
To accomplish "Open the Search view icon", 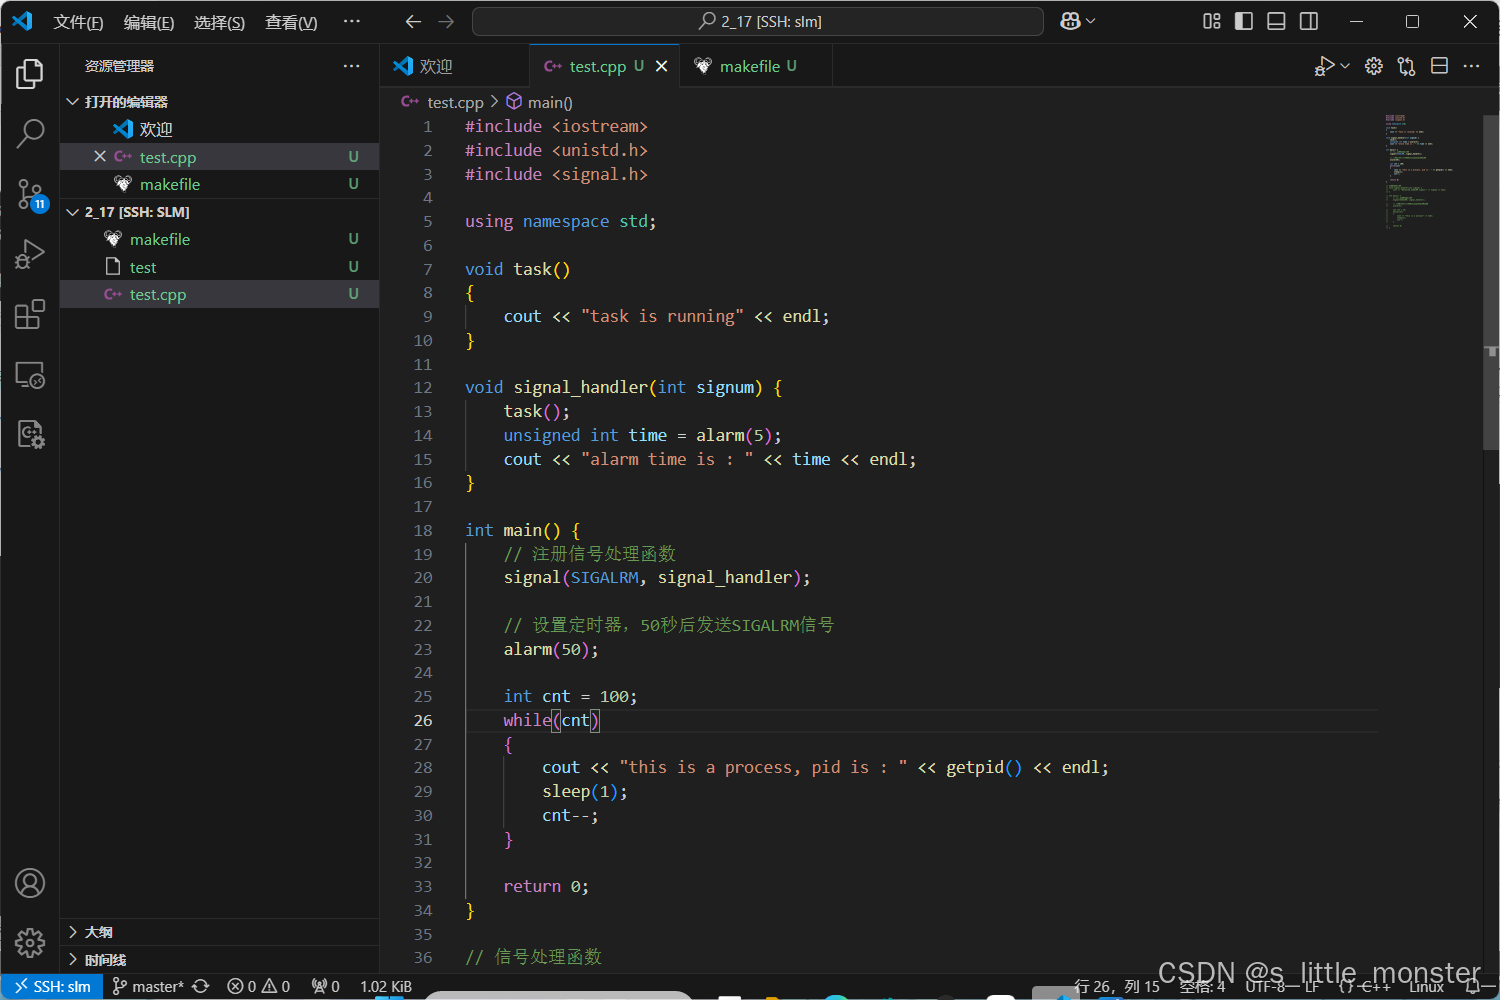I will click(30, 133).
